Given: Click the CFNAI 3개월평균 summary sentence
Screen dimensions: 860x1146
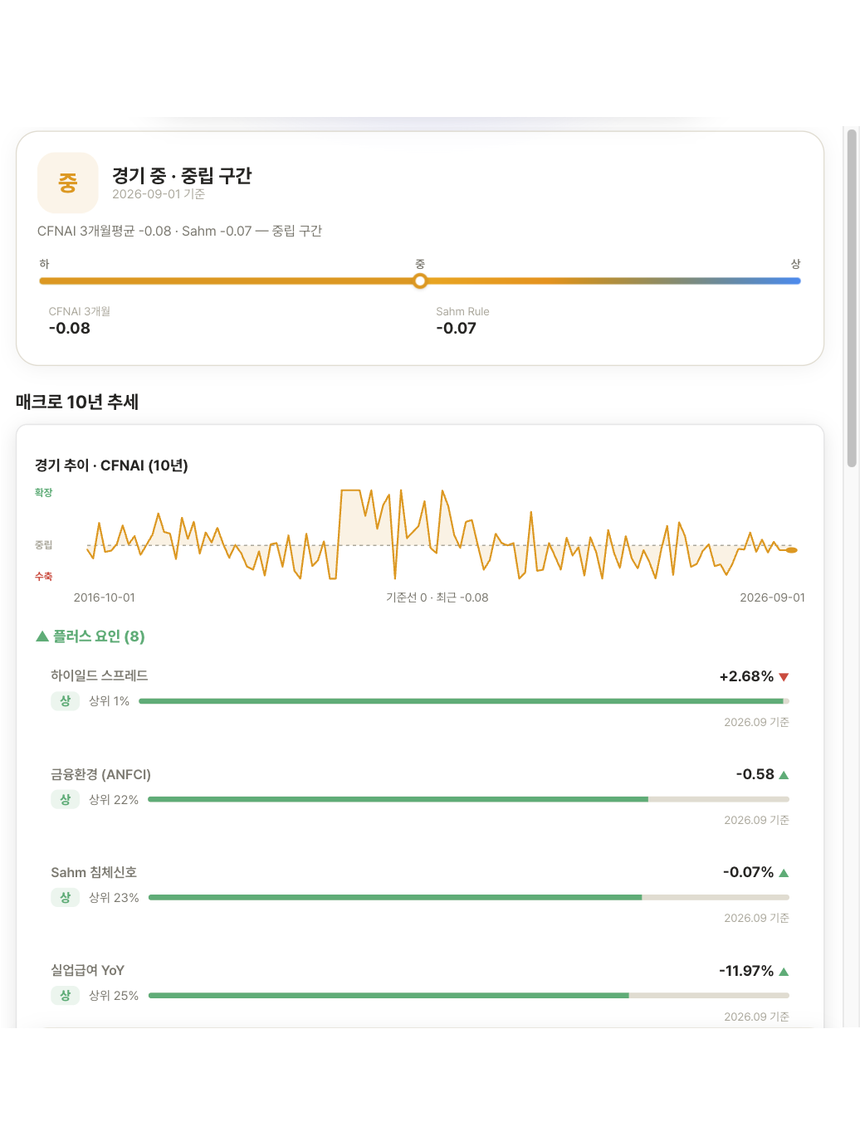Looking at the screenshot, I should (x=180, y=231).
